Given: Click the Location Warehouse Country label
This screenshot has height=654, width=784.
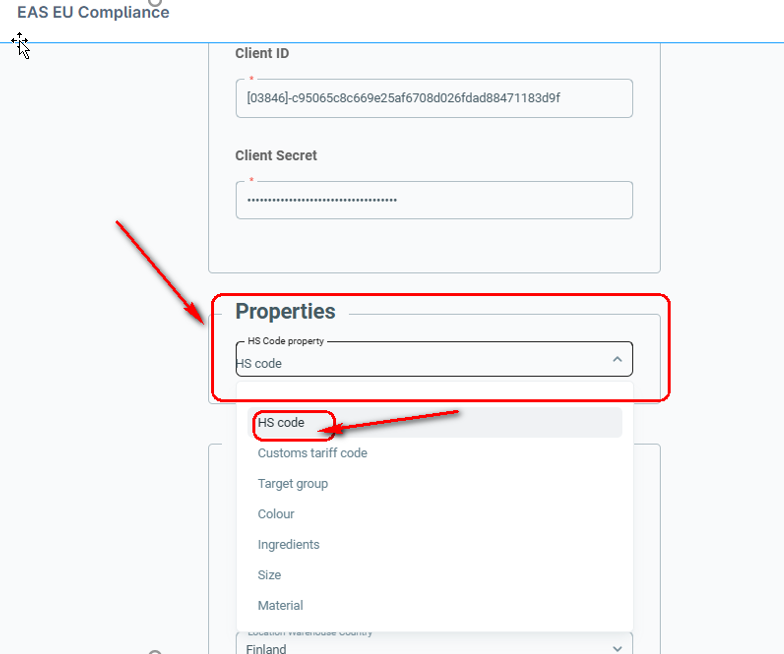Looking at the screenshot, I should tap(310, 632).
